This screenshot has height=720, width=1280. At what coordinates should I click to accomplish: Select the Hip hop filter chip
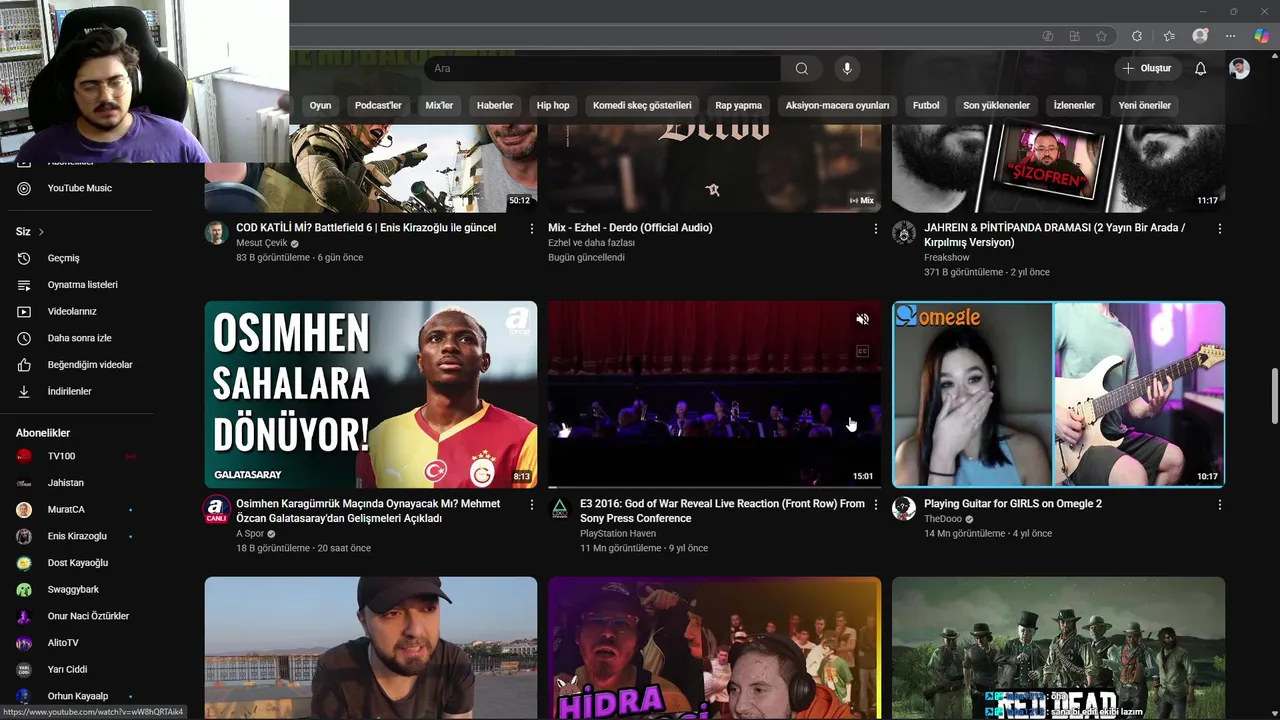(x=553, y=105)
